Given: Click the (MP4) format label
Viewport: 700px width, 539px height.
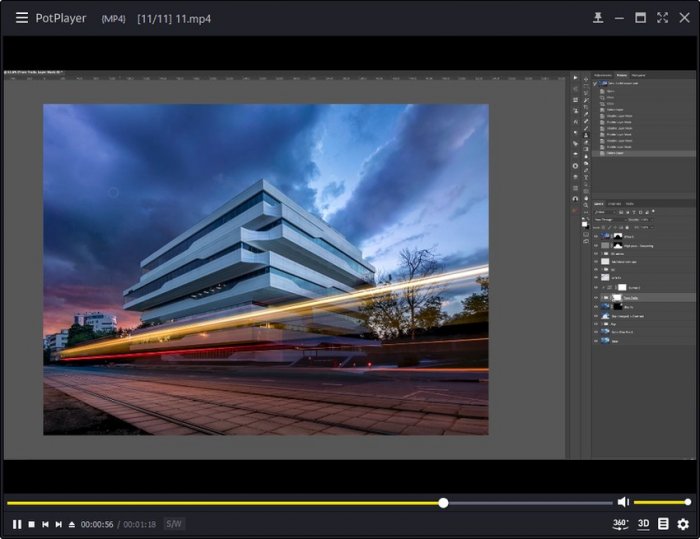Looking at the screenshot, I should pyautogui.click(x=113, y=19).
